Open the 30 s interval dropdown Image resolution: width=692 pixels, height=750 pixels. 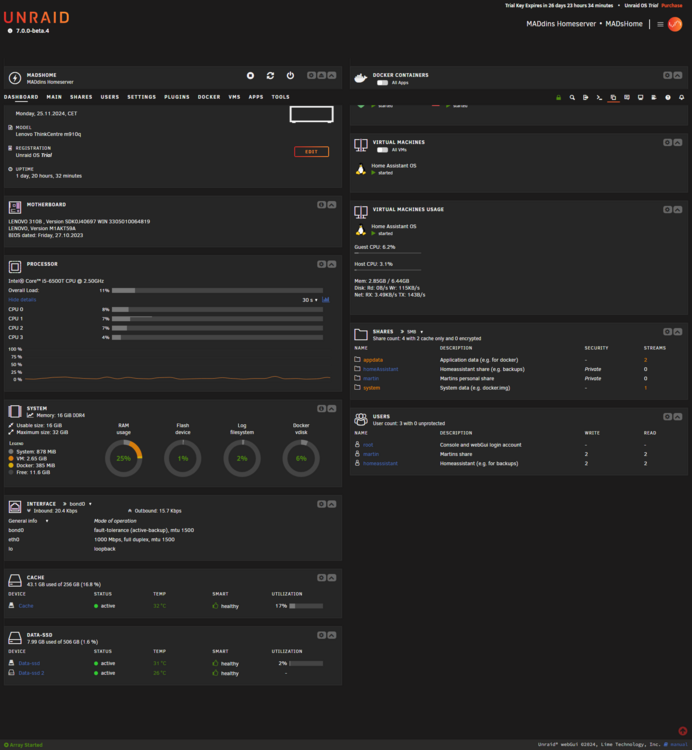pos(310,300)
